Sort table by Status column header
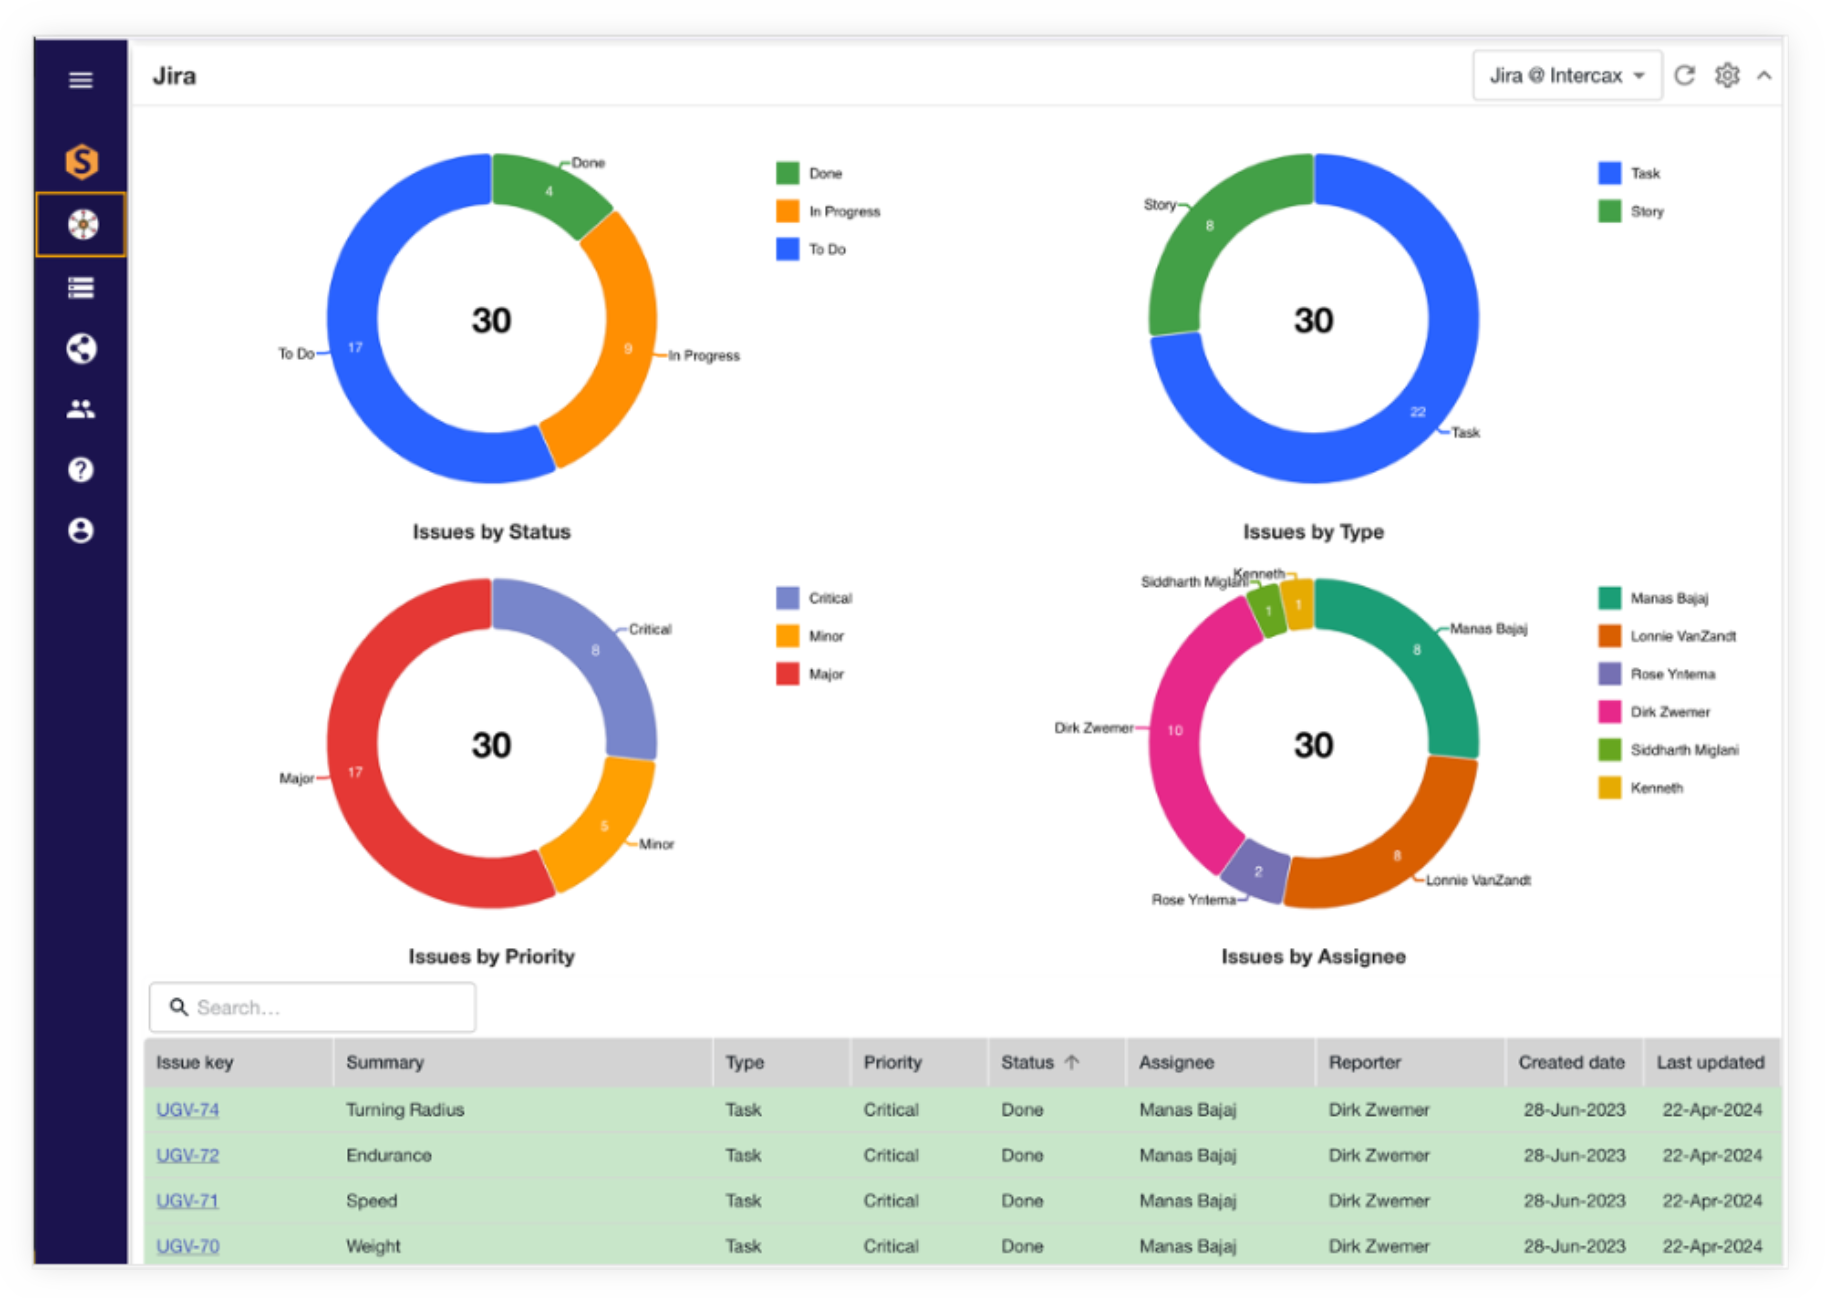The width and height of the screenshot is (1831, 1298). coord(1028,1062)
